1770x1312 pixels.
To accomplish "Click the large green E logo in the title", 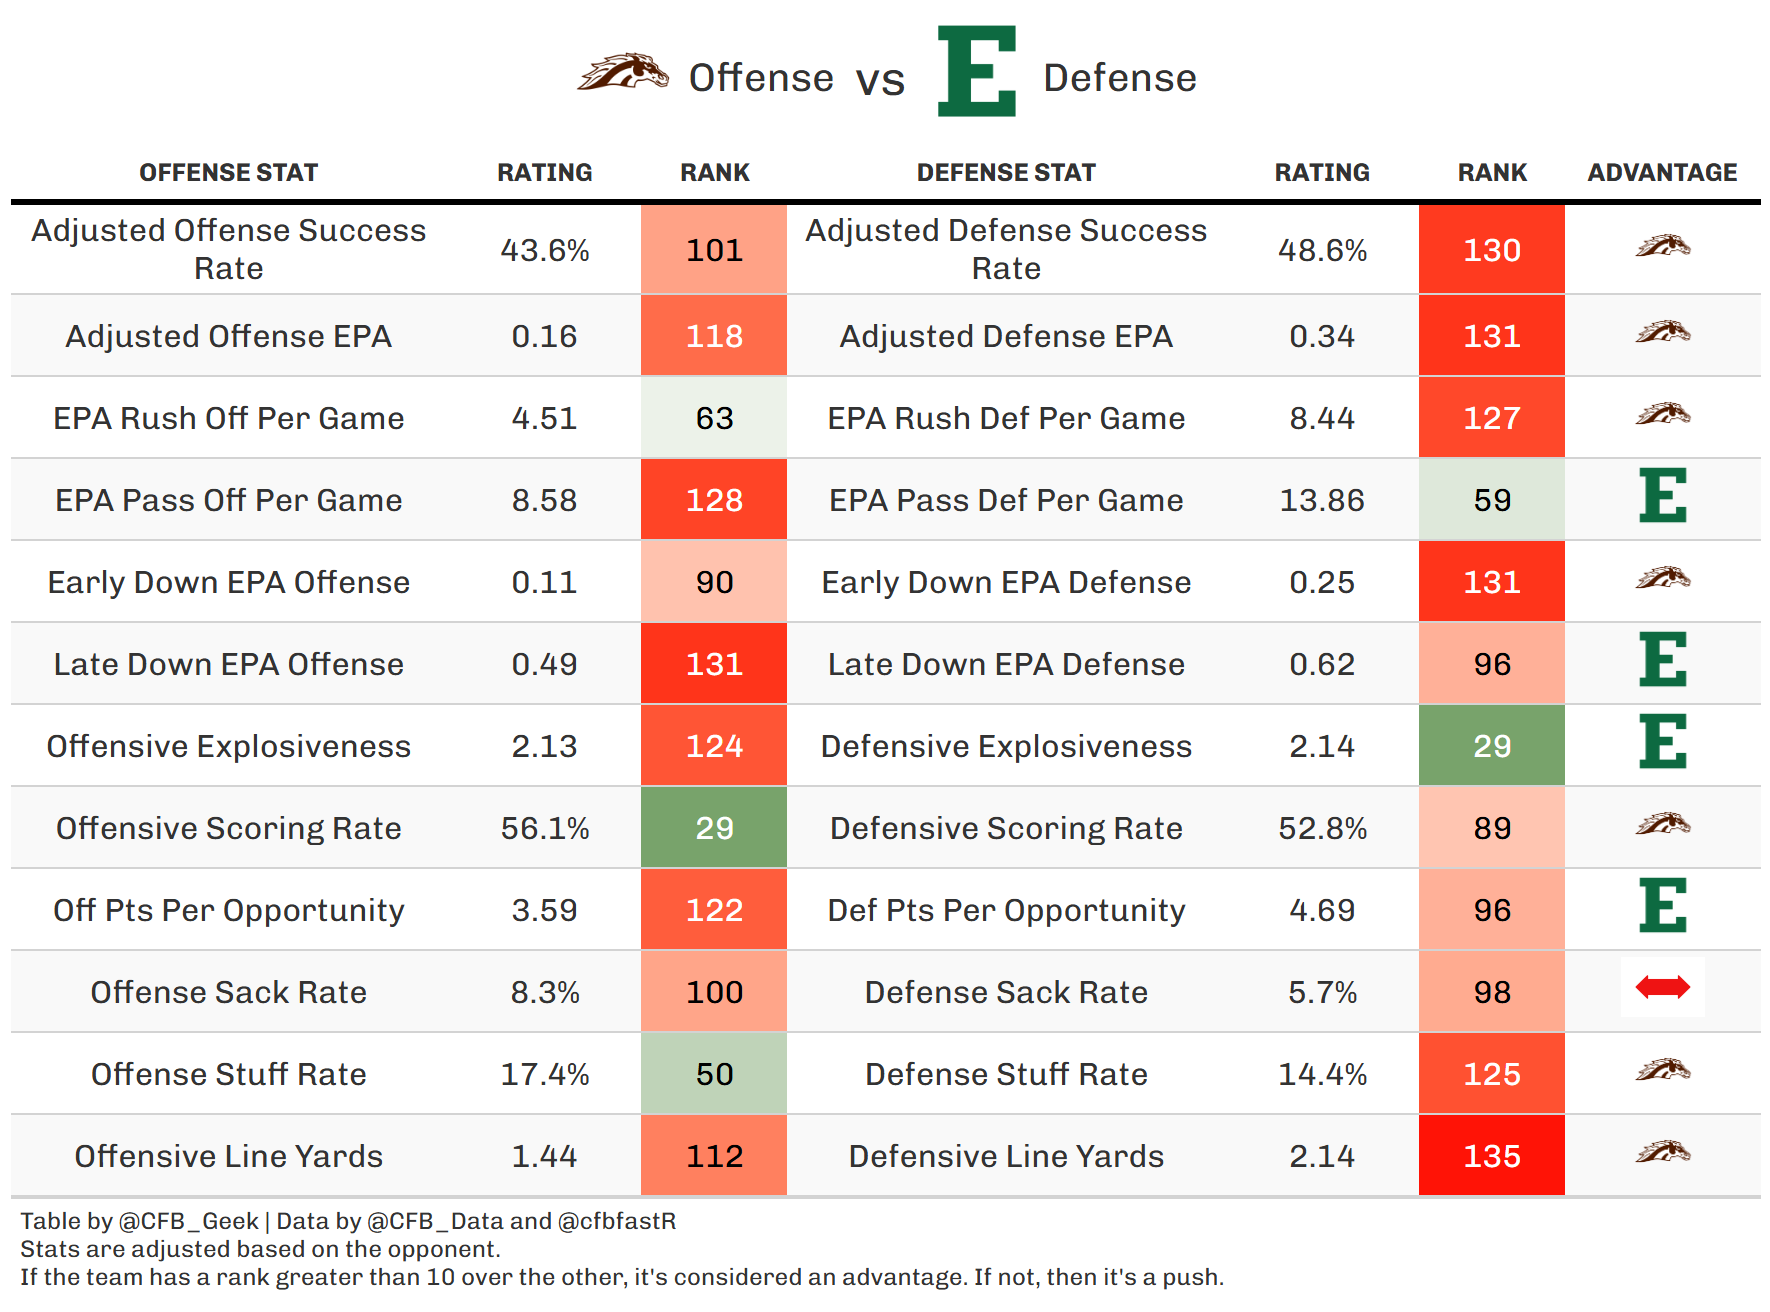I will tap(976, 72).
